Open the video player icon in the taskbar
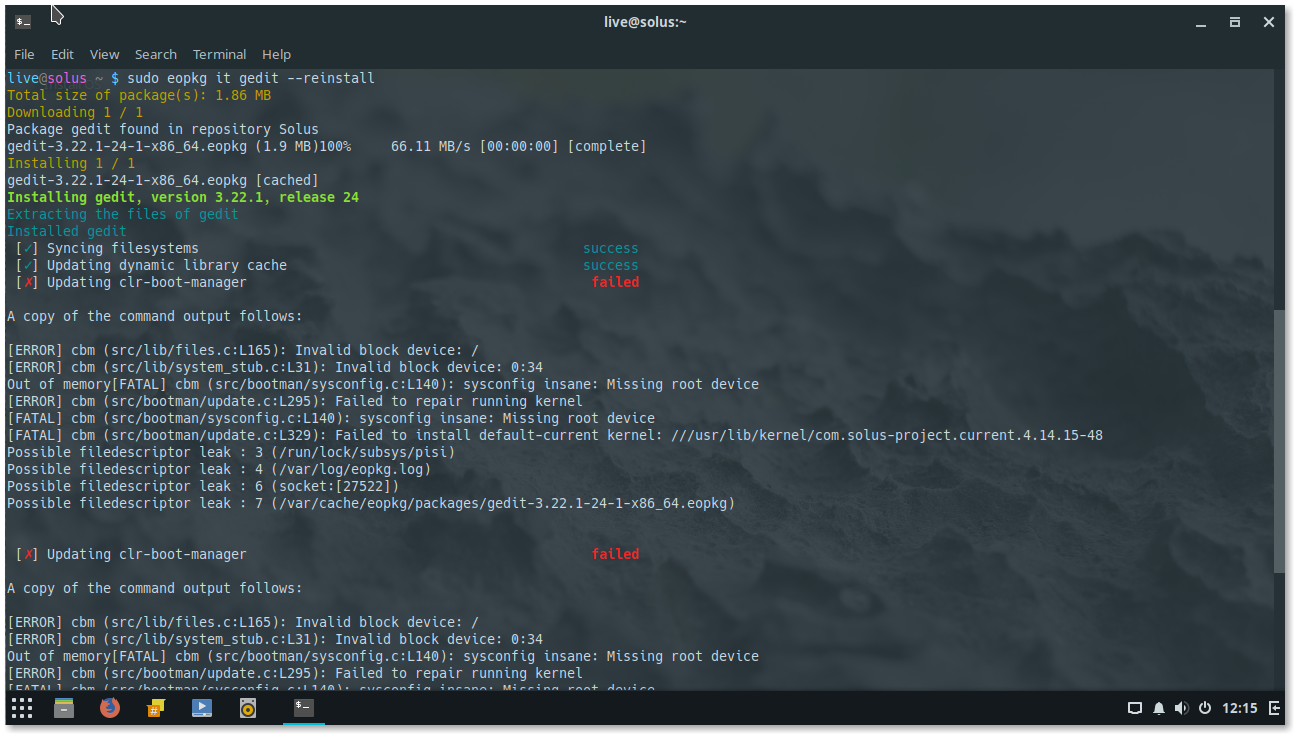The width and height of the screenshot is (1294, 734). click(x=202, y=708)
